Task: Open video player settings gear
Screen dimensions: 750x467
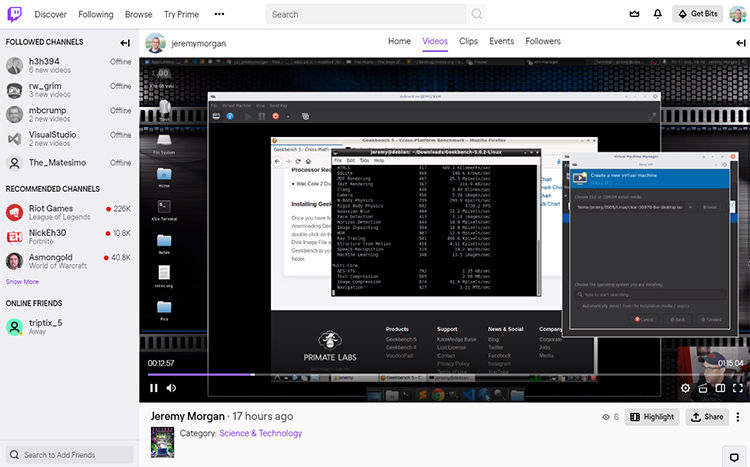Action: [x=685, y=388]
